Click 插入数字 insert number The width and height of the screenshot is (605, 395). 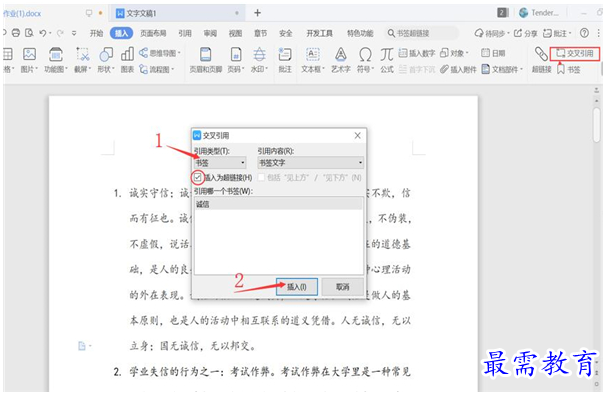(417, 53)
